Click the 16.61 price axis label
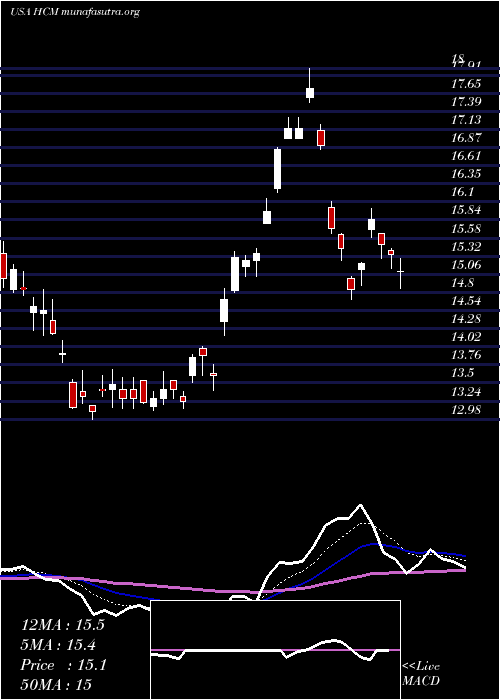 point(466,156)
